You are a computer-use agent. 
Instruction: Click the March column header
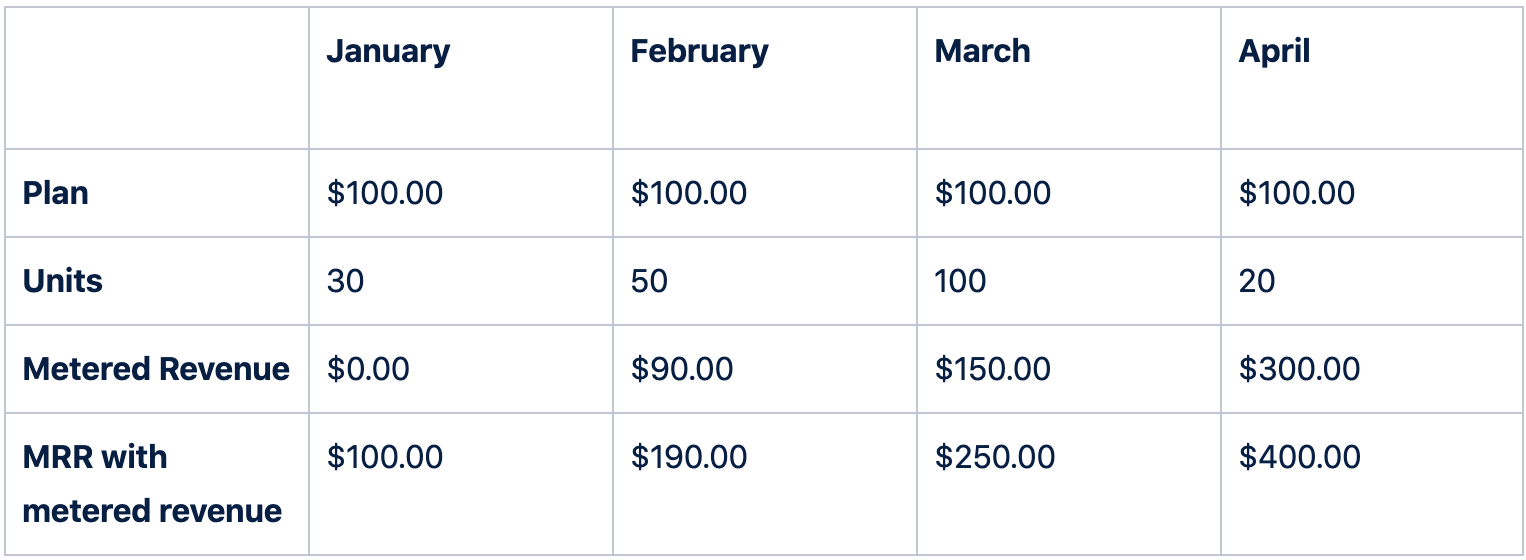[x=982, y=52]
